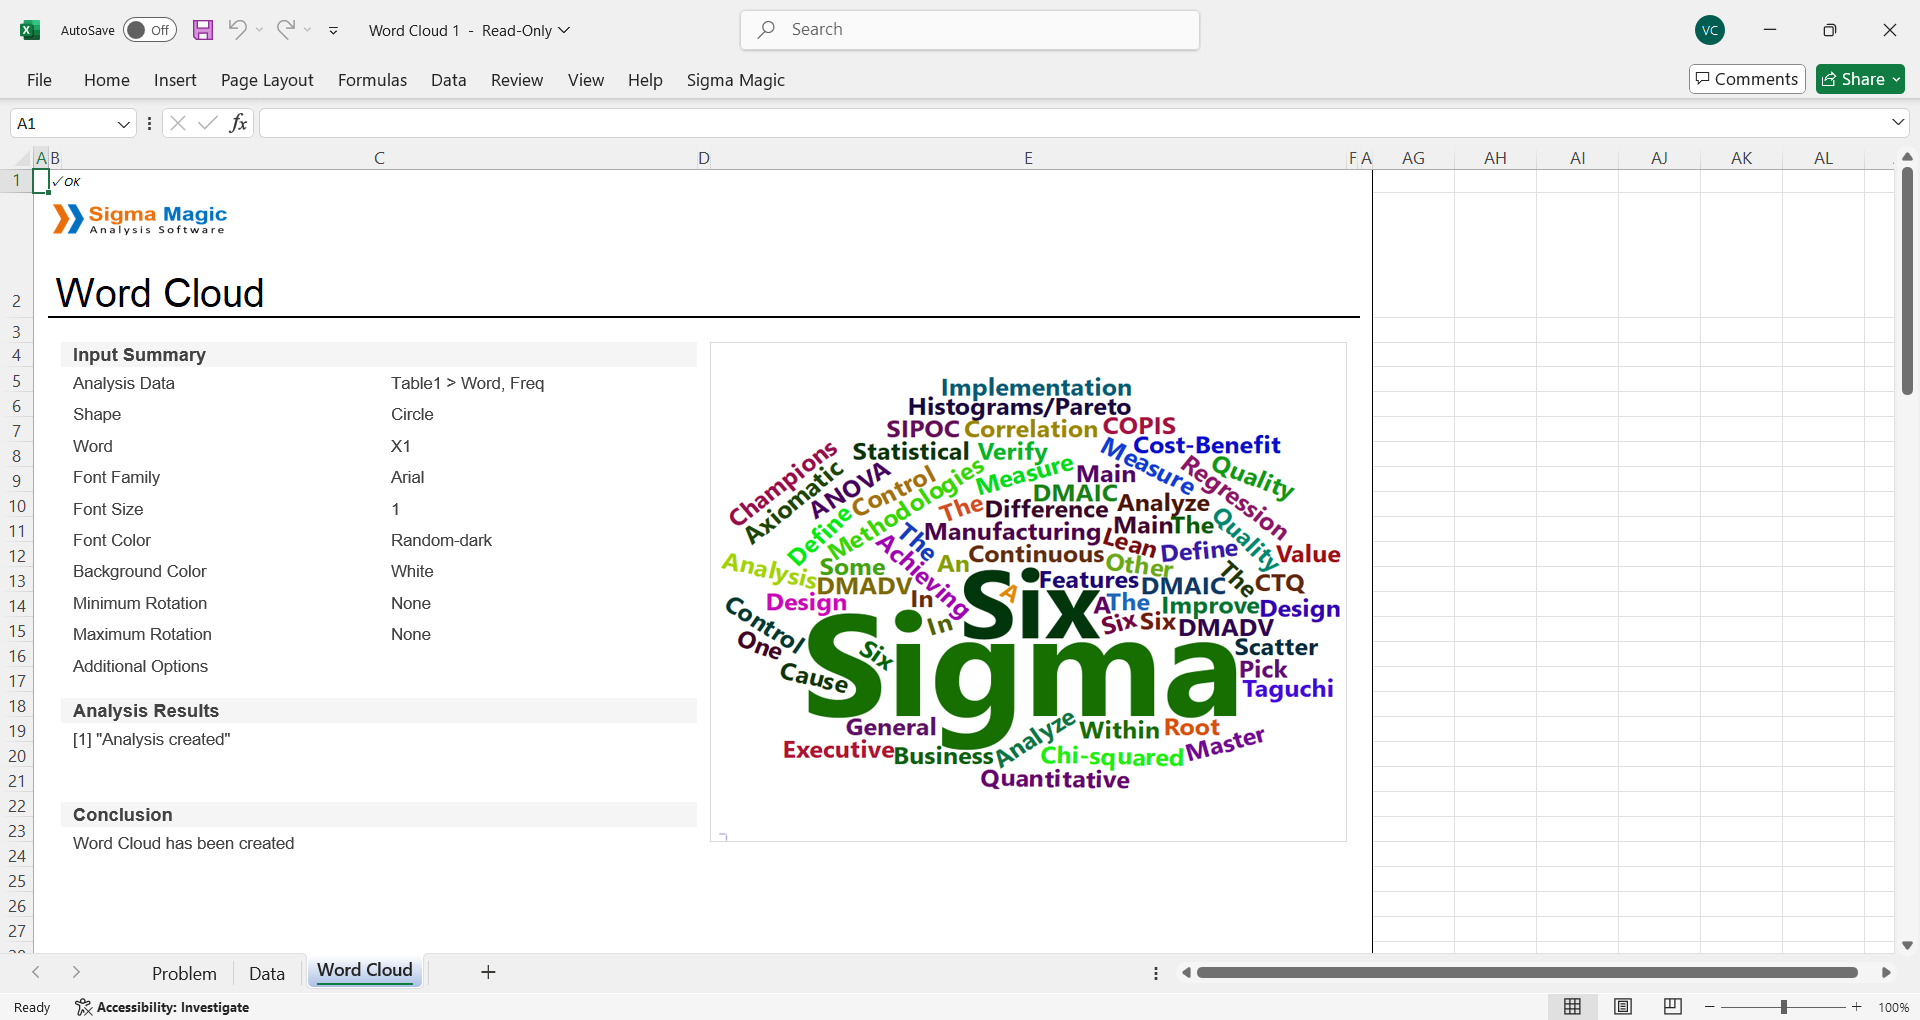The width and height of the screenshot is (1920, 1020).
Task: Click into the formula bar input
Action: coord(1072,123)
